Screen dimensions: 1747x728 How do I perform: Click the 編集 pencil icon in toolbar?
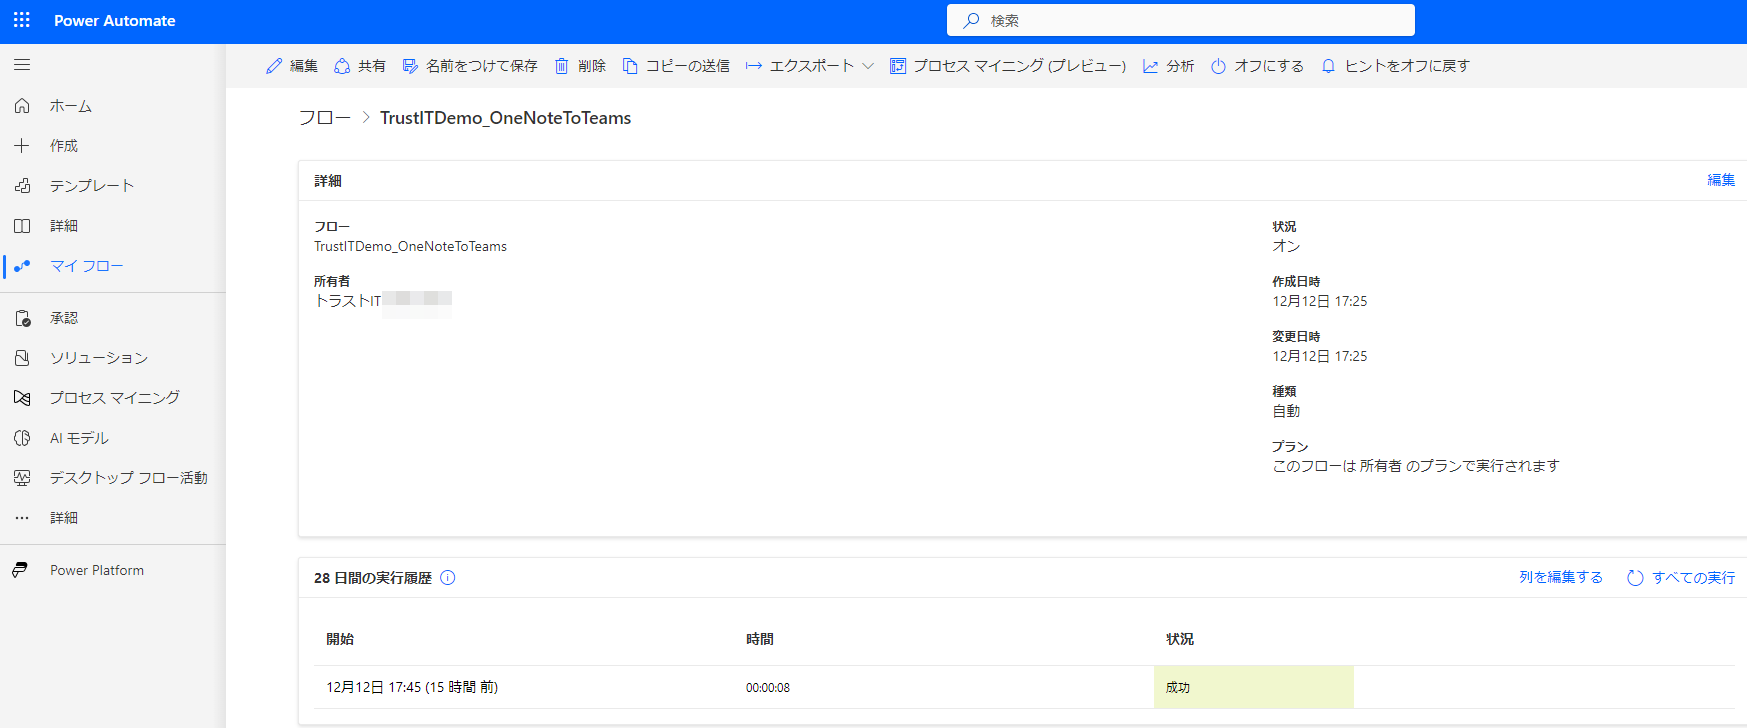[x=274, y=66]
